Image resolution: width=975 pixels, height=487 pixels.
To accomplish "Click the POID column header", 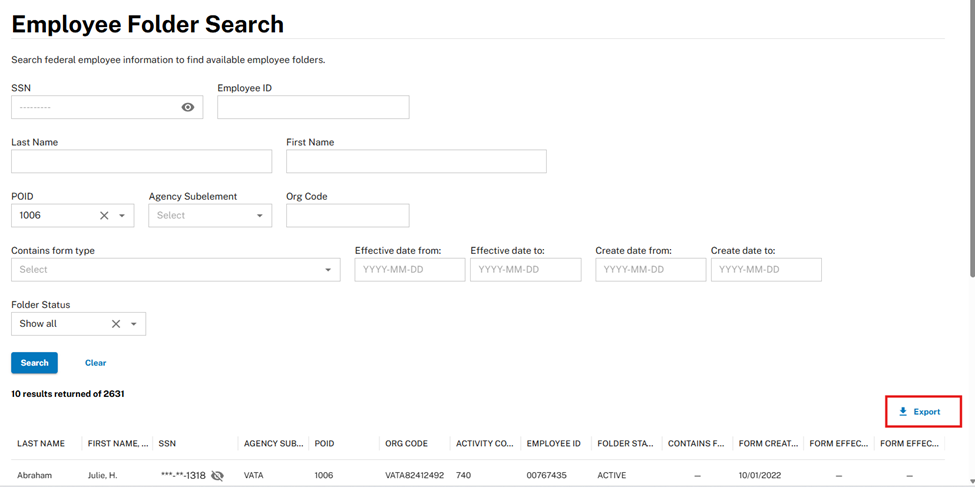I will click(x=324, y=443).
